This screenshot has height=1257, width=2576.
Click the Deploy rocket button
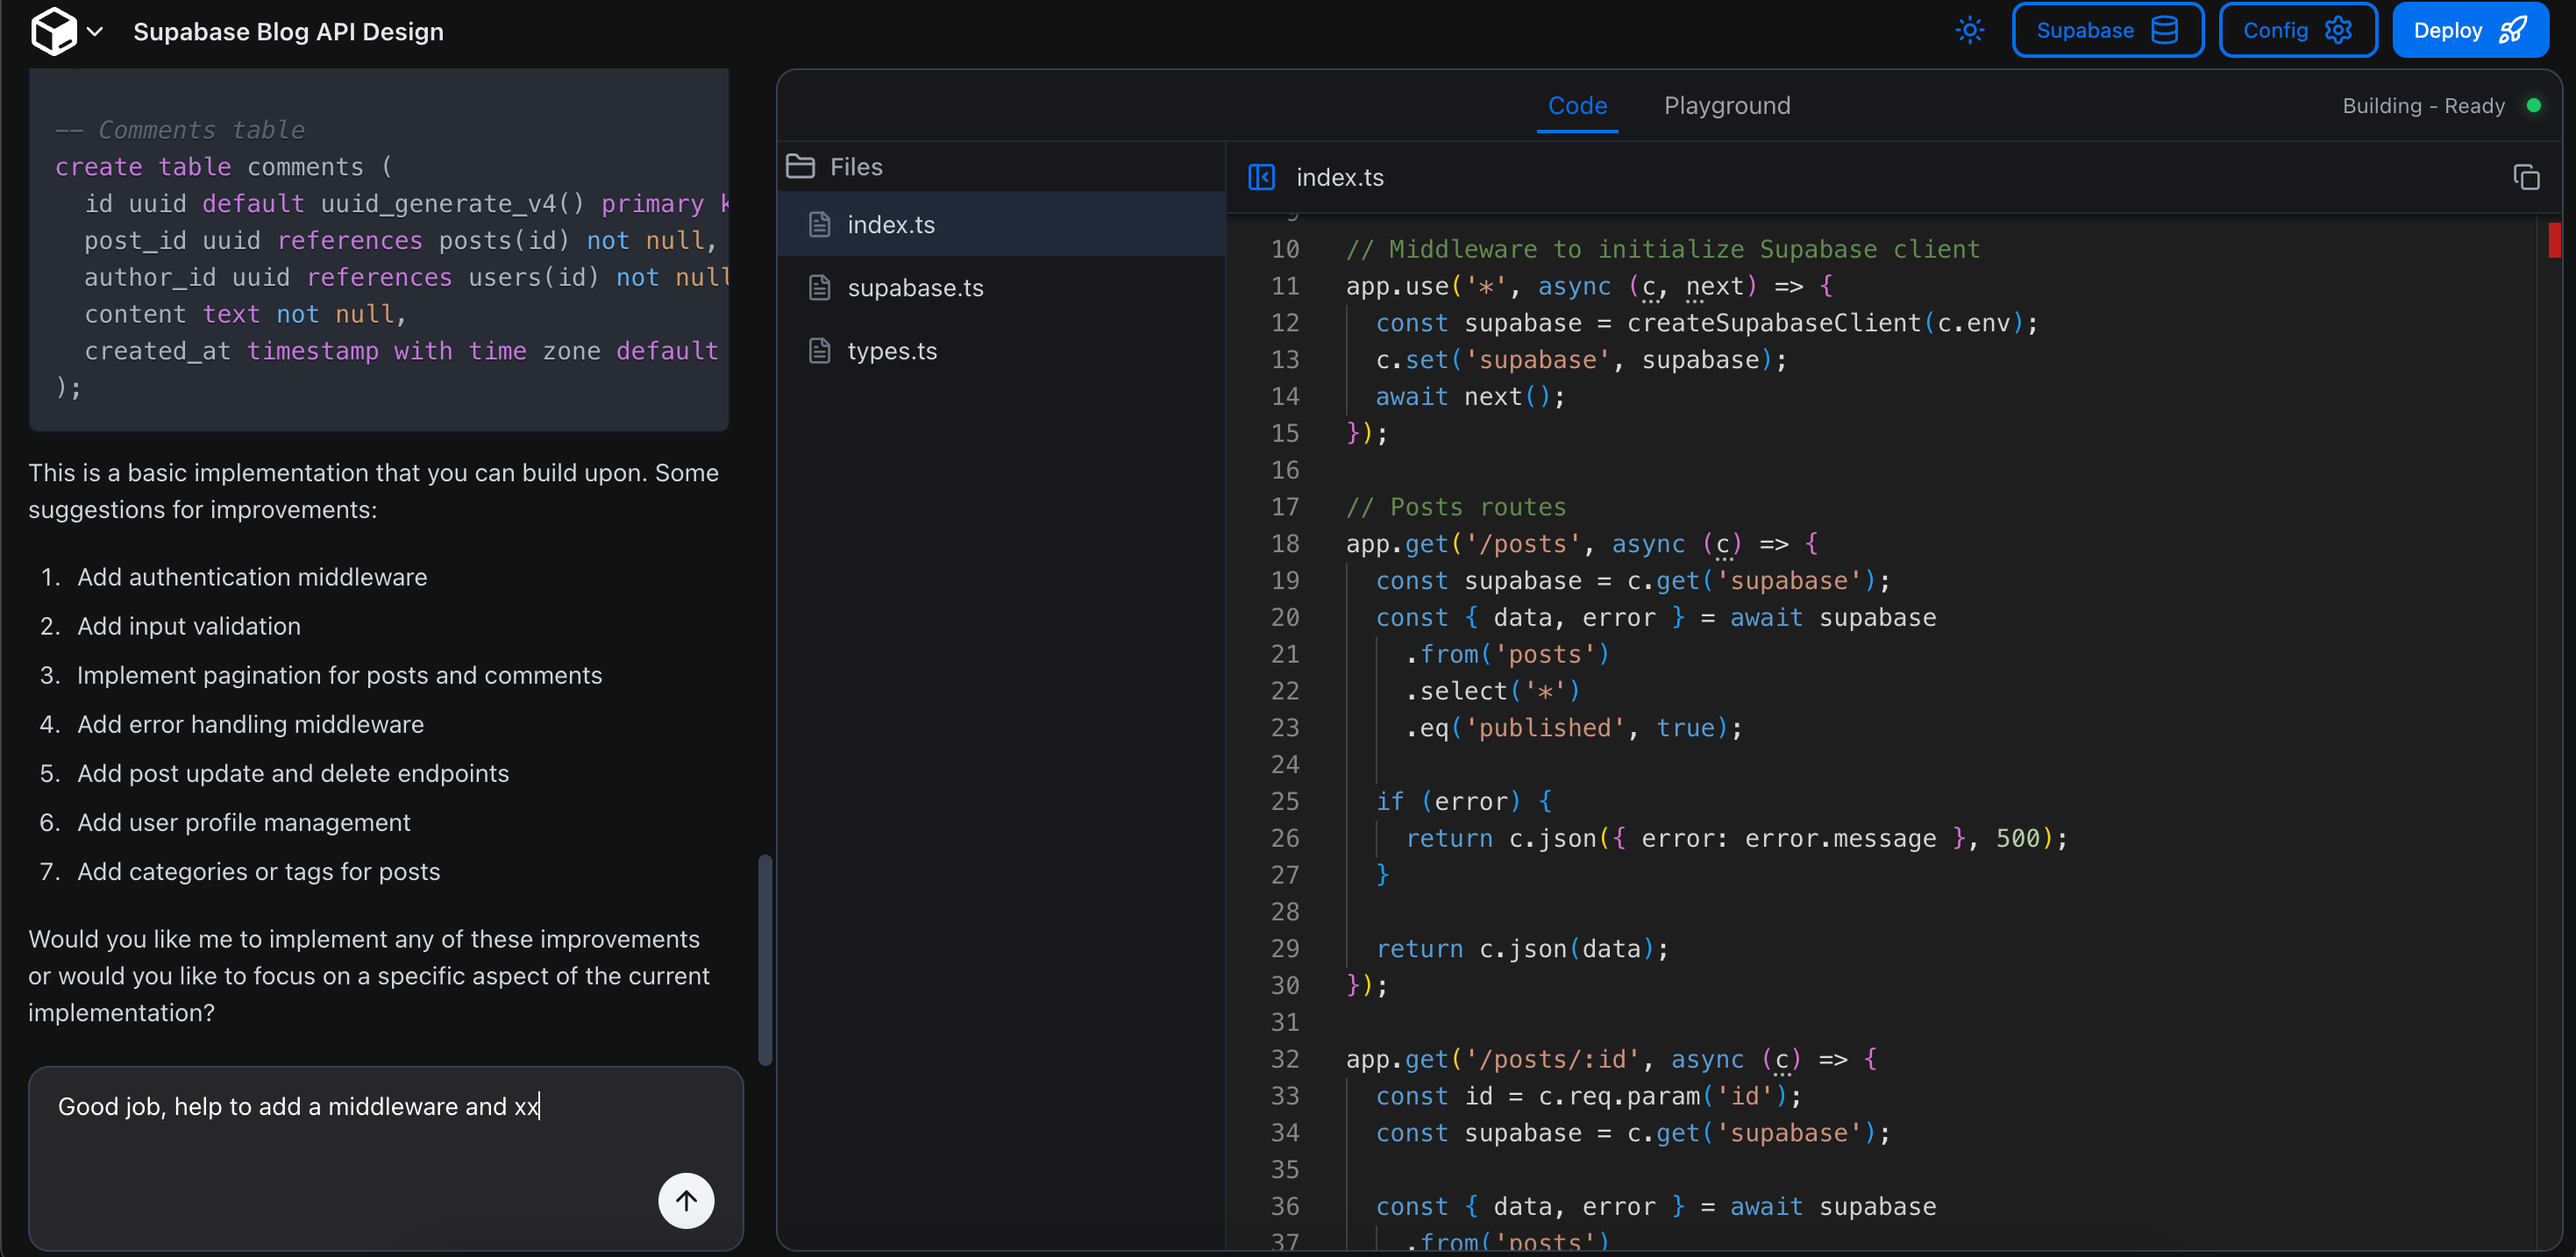[2468, 31]
